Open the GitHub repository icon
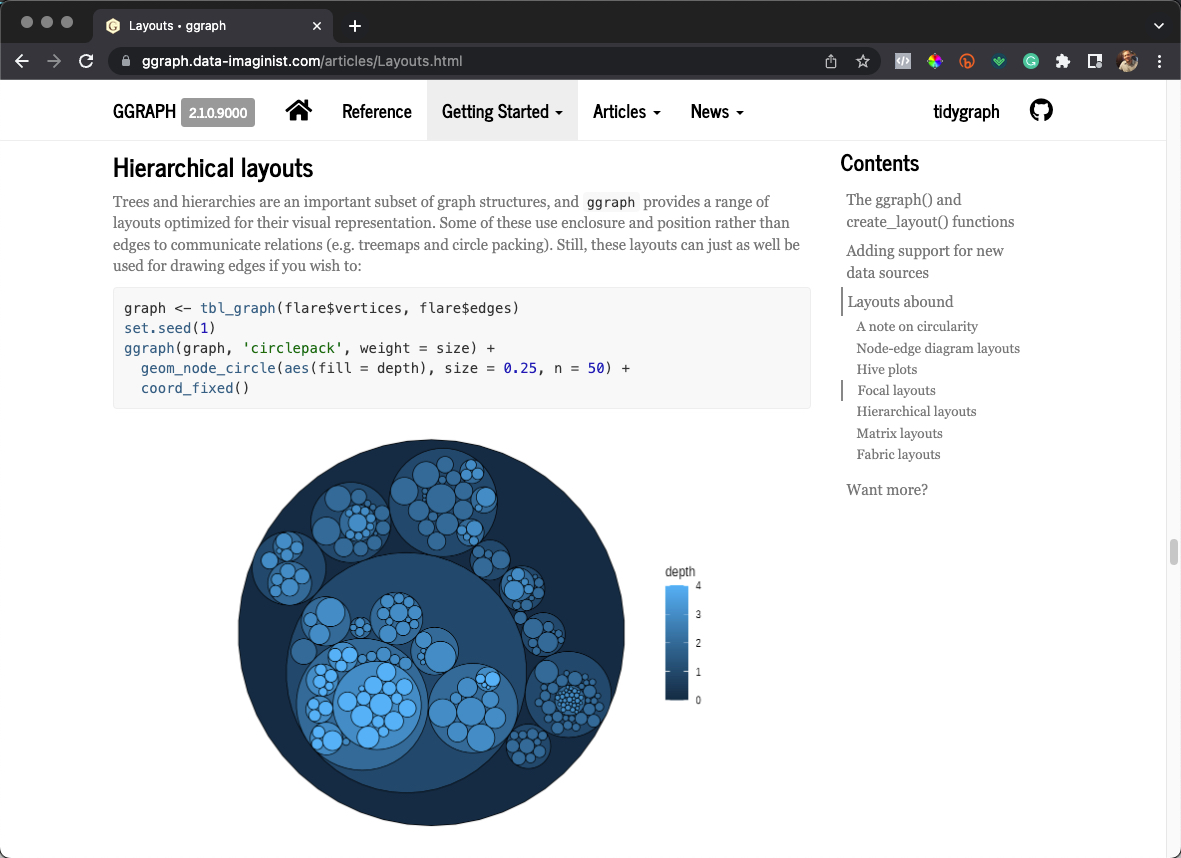 tap(1041, 111)
